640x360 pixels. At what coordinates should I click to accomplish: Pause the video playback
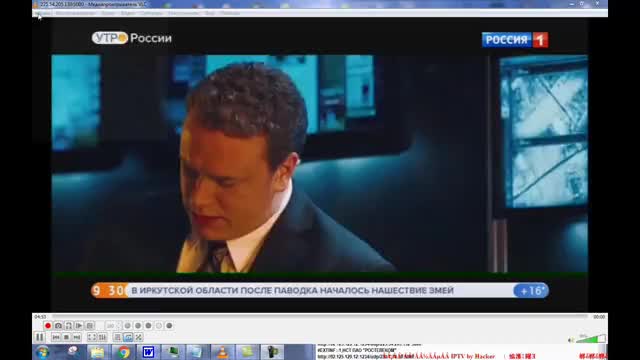coord(40,337)
